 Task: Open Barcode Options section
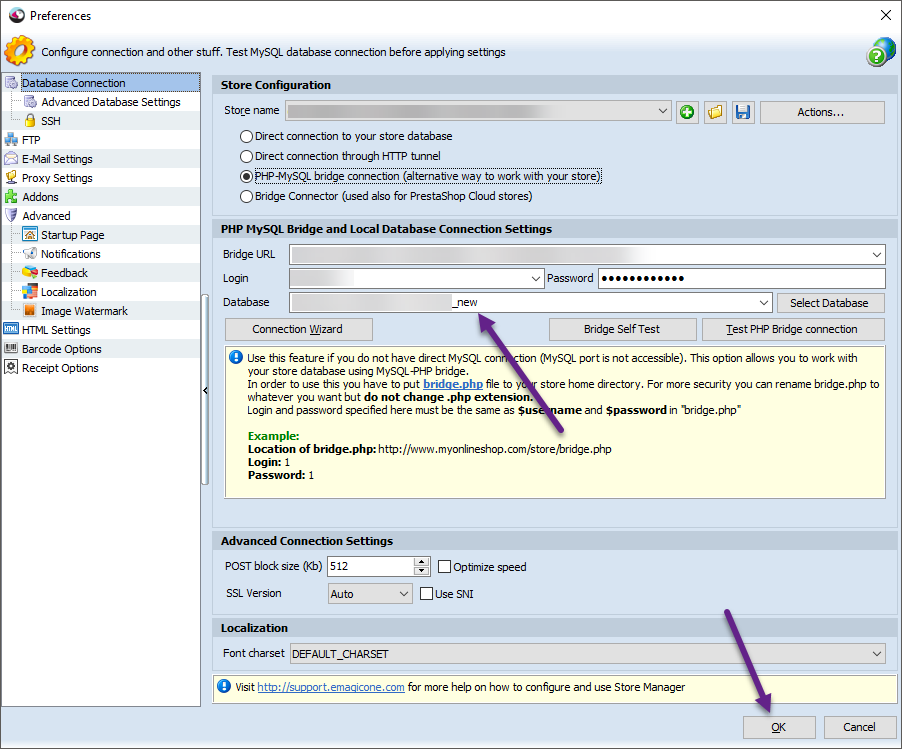coord(62,349)
